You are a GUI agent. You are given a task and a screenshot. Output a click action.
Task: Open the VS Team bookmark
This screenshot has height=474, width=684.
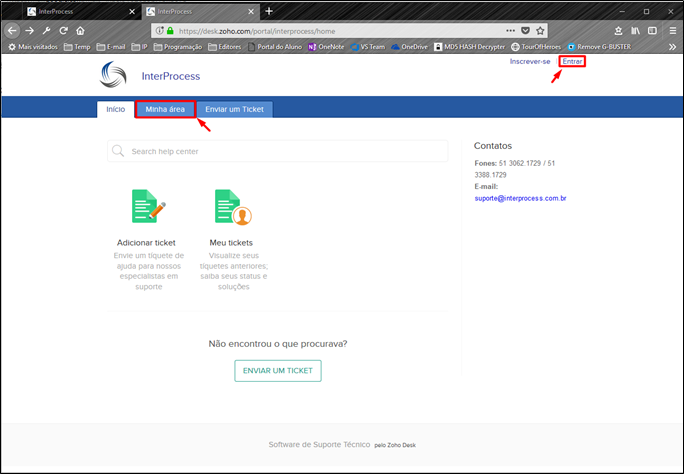coord(368,47)
